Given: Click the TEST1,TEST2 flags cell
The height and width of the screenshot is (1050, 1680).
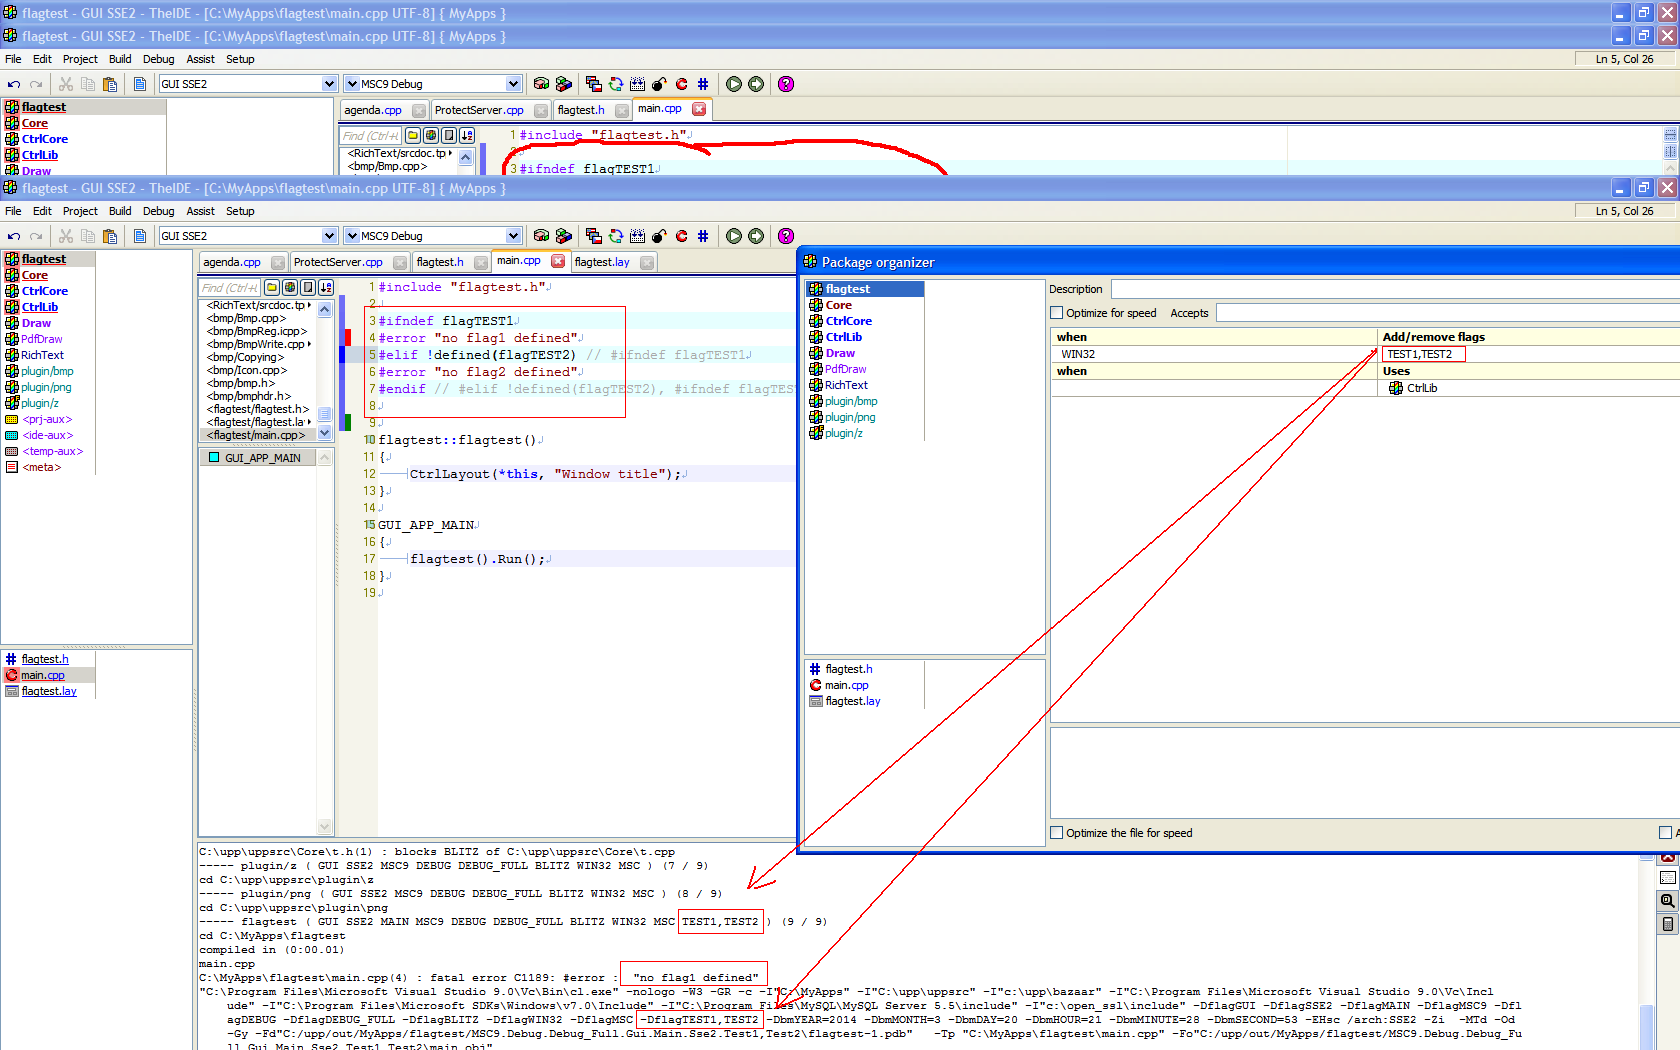Looking at the screenshot, I should 1423,354.
